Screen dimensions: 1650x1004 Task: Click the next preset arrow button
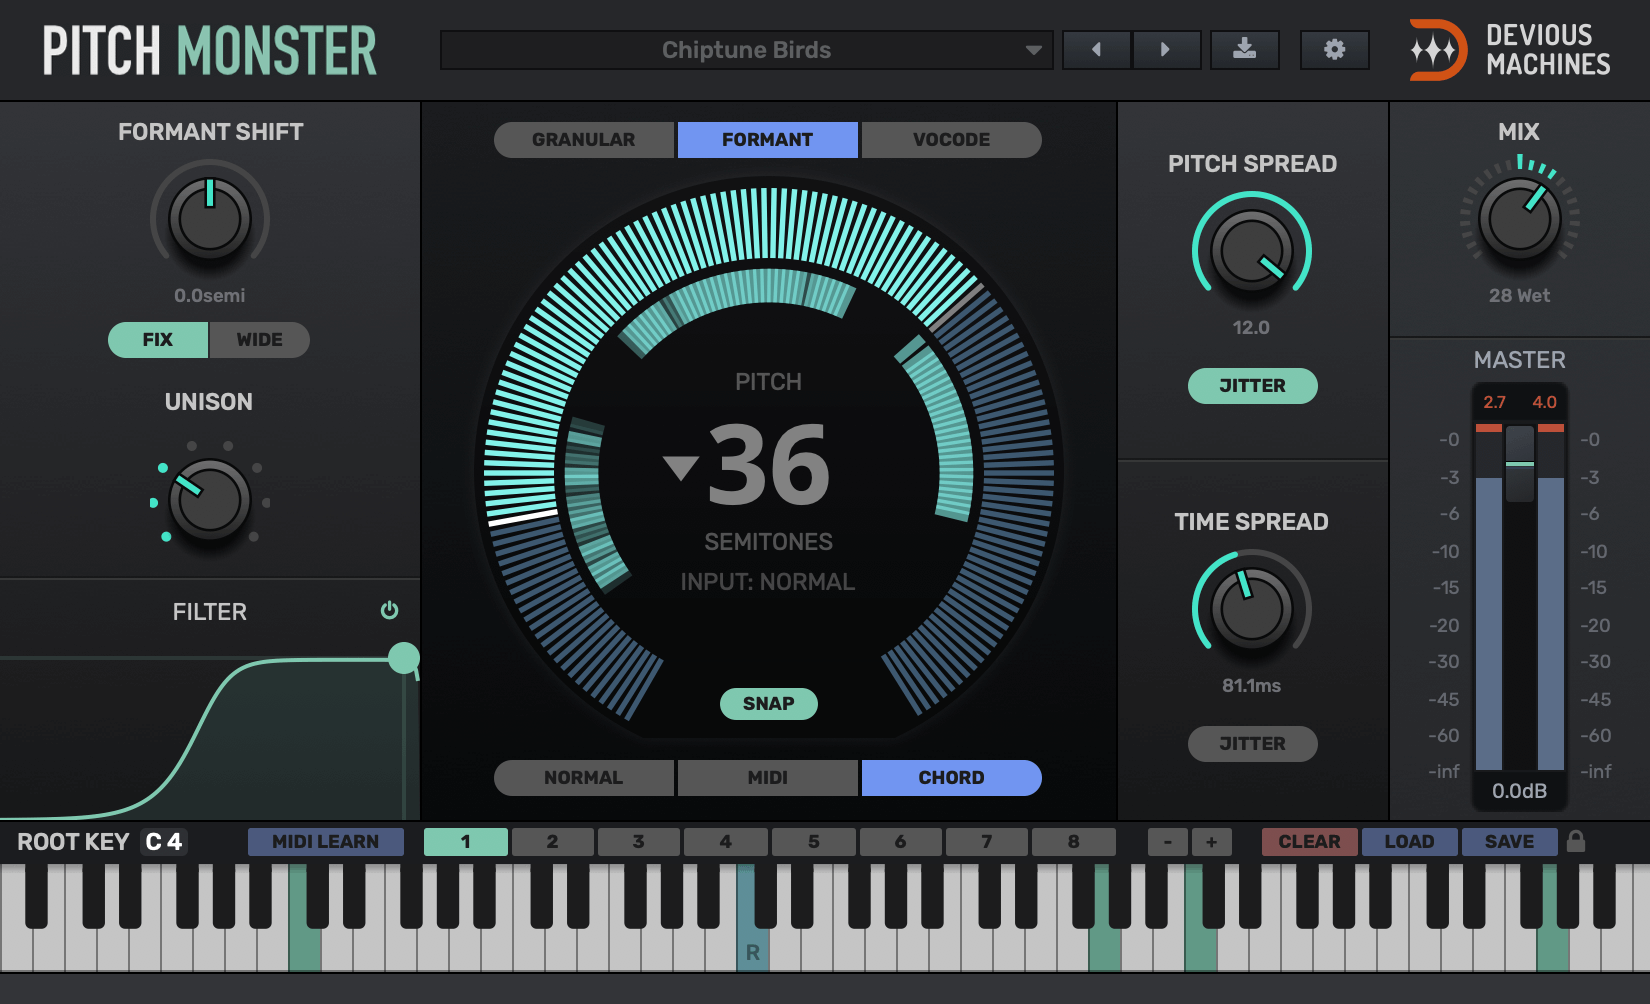[1166, 49]
